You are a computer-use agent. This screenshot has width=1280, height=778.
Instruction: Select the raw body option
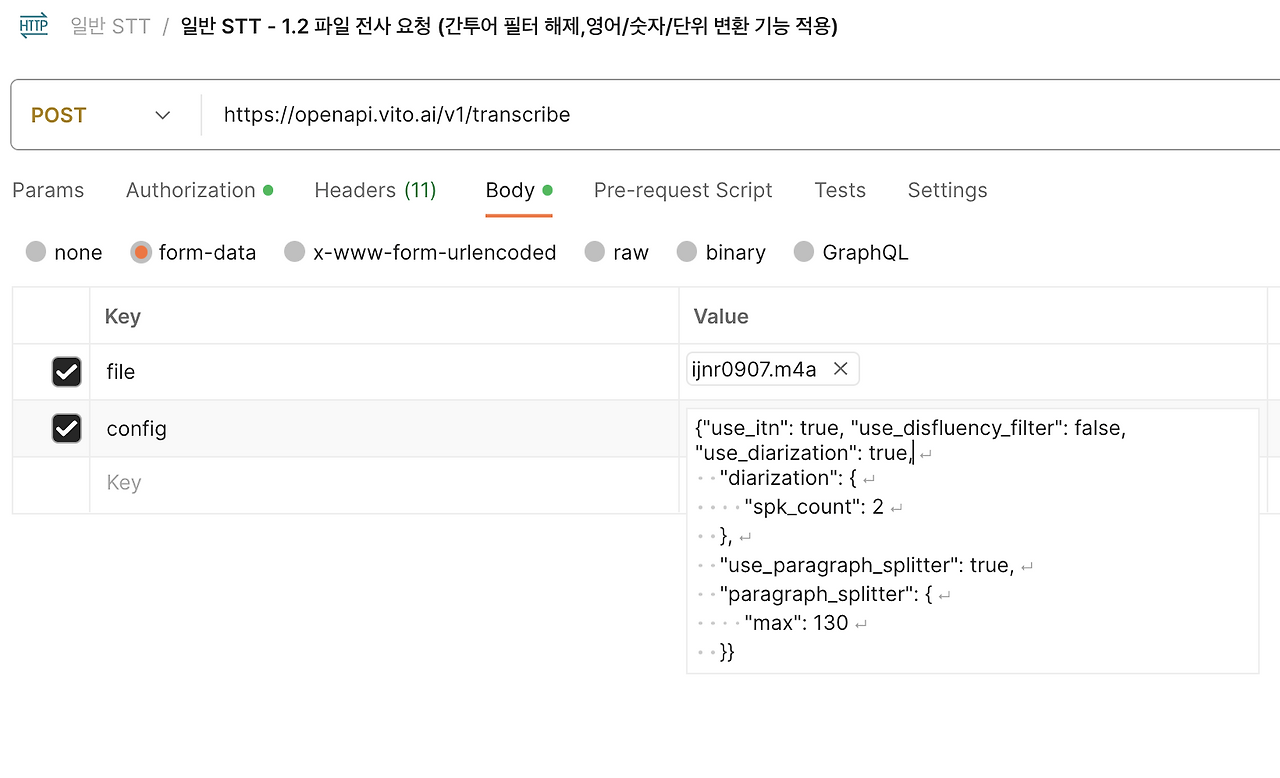coord(595,252)
